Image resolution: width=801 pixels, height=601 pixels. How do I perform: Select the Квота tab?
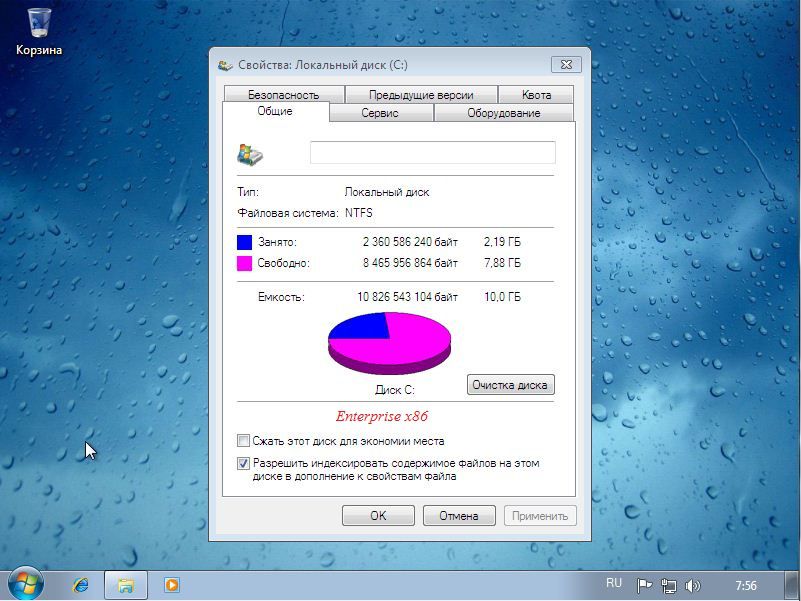click(x=536, y=95)
